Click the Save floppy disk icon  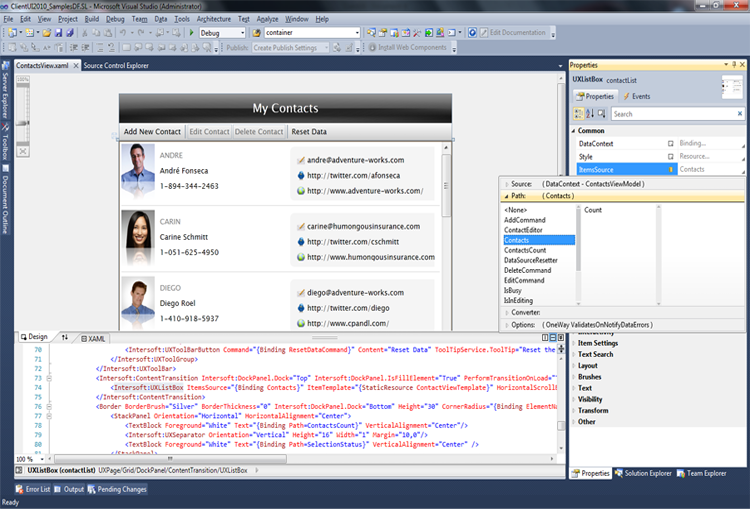(58, 33)
